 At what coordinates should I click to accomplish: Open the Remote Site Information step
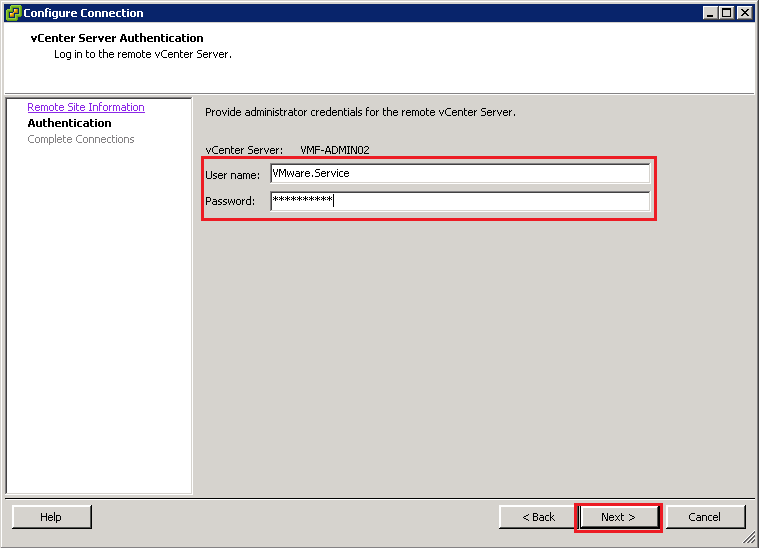86,107
